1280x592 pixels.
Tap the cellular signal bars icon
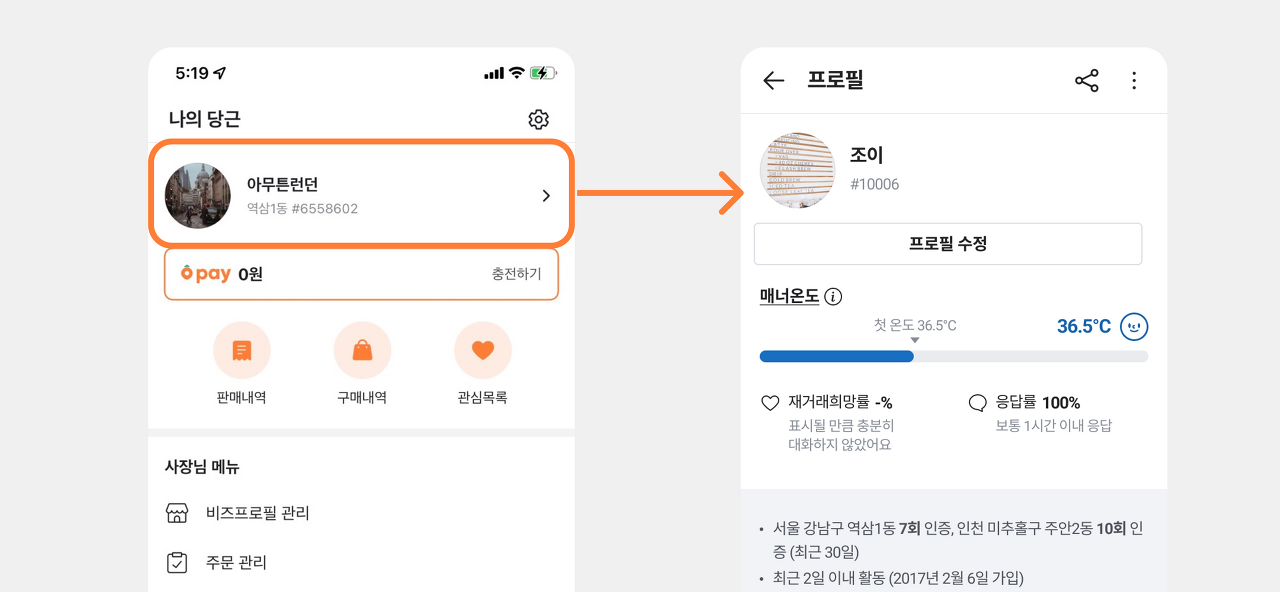pyautogui.click(x=494, y=73)
